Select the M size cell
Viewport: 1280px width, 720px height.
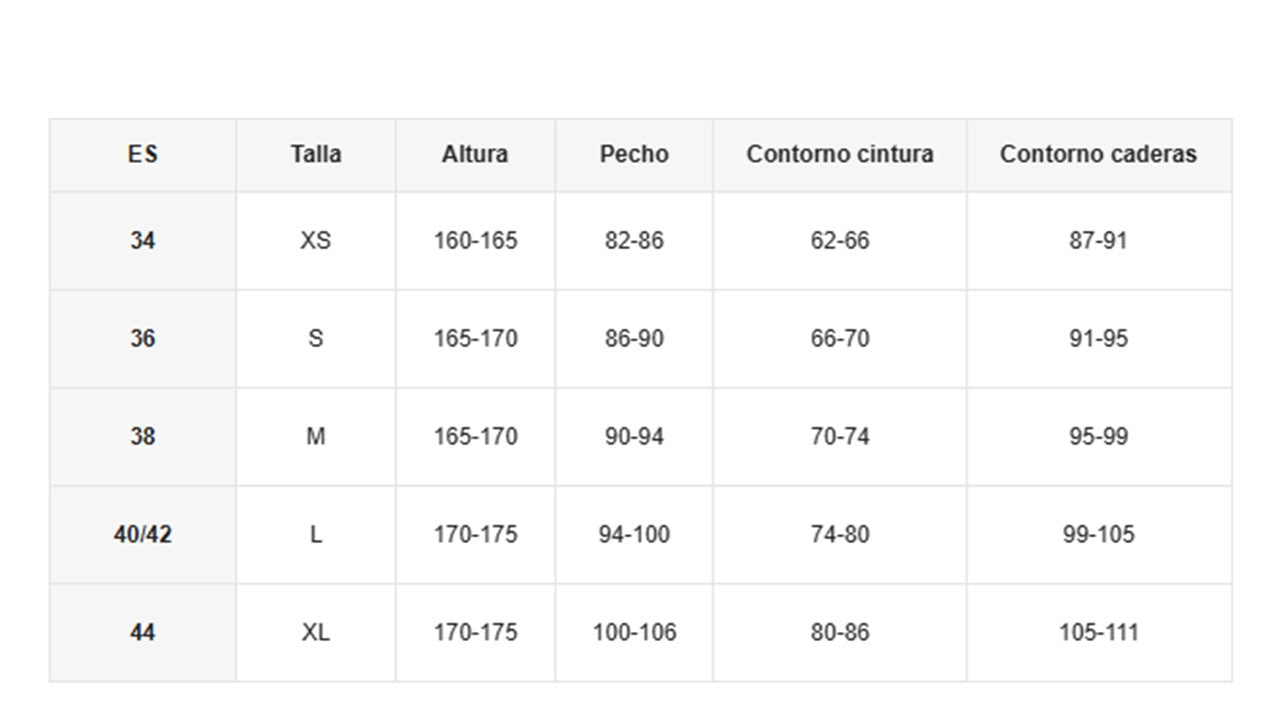(316, 437)
